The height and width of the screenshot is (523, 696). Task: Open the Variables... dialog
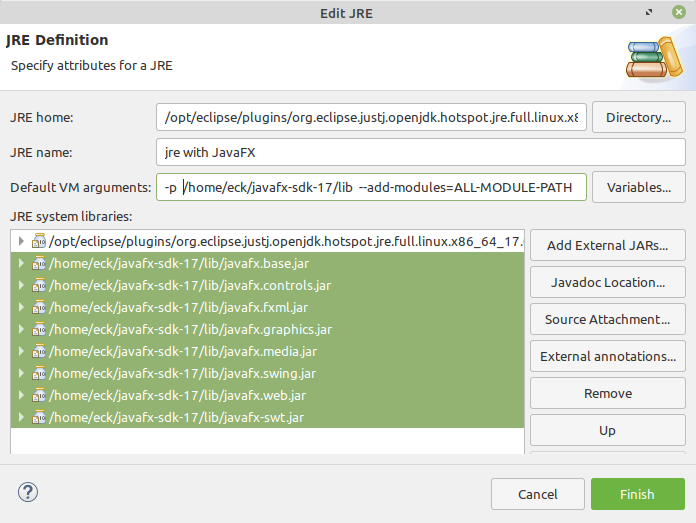point(639,187)
